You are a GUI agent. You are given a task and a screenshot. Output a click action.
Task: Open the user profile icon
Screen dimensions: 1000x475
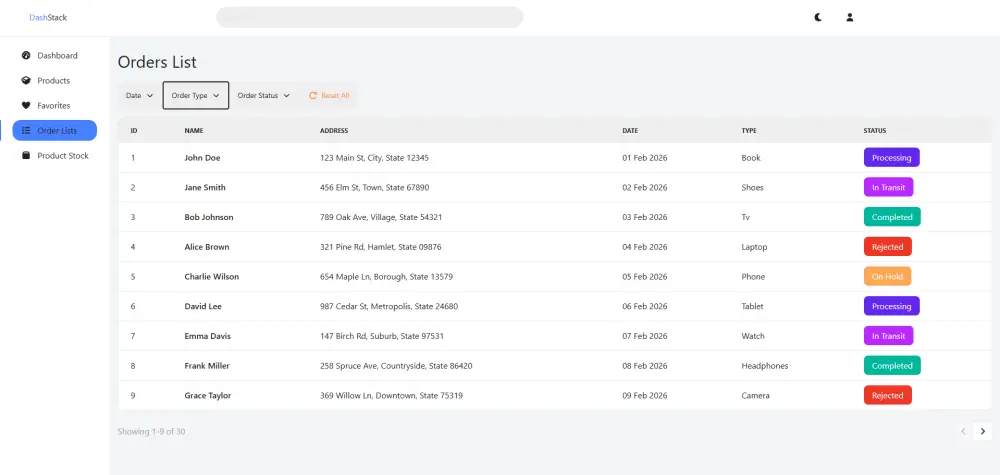[849, 17]
